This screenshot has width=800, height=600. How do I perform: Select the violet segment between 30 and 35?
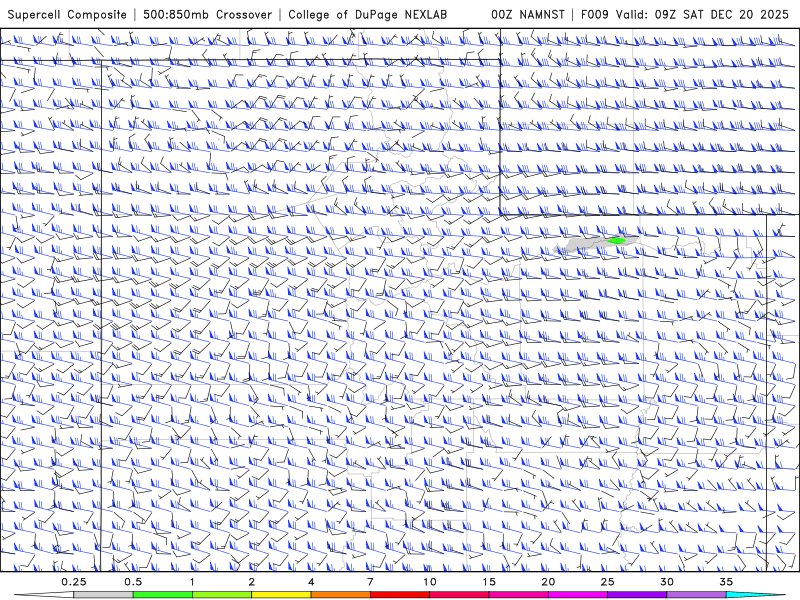coord(696,595)
